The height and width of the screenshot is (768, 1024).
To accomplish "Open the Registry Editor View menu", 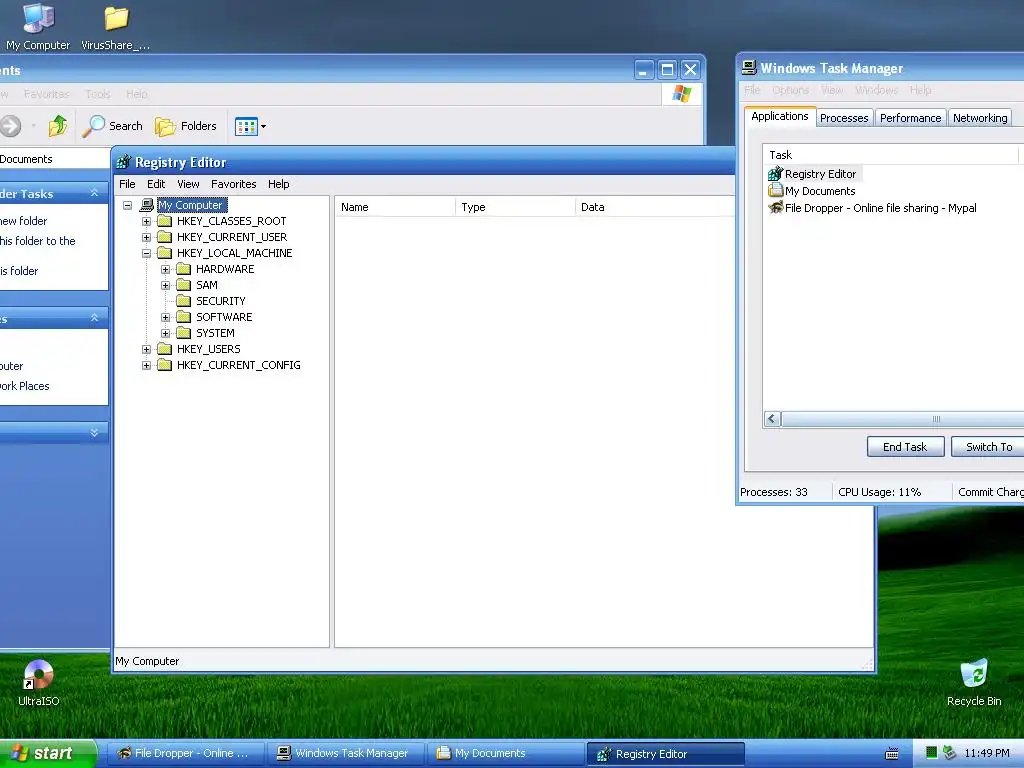I will coord(188,184).
